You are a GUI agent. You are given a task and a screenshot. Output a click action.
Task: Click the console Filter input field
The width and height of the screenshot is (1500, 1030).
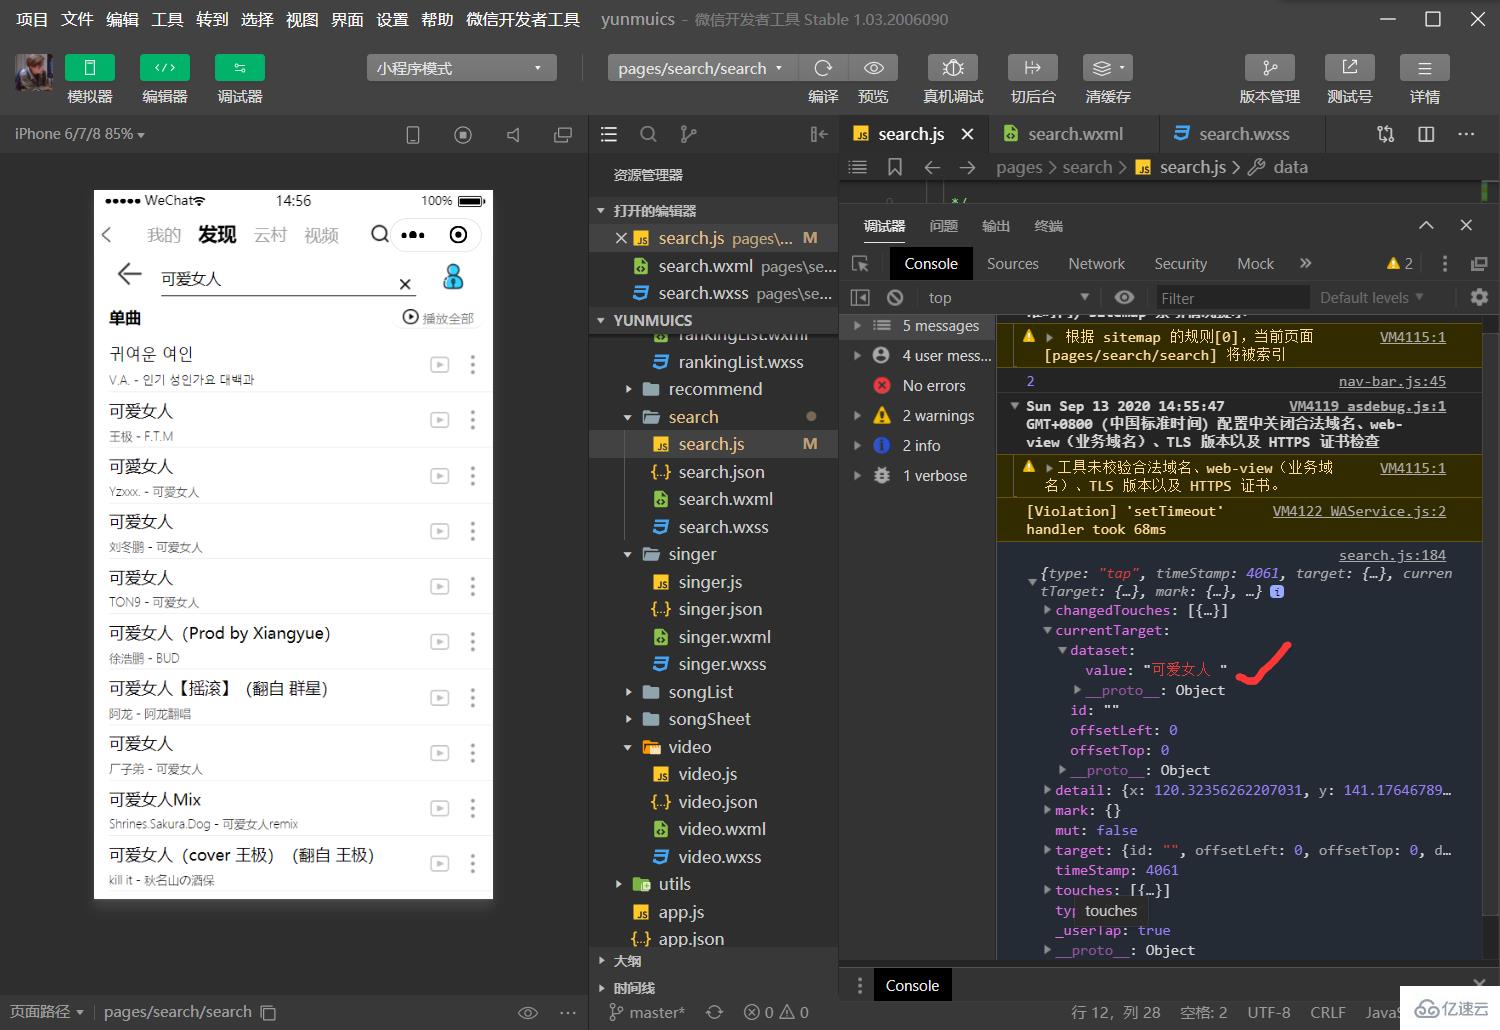(1232, 298)
